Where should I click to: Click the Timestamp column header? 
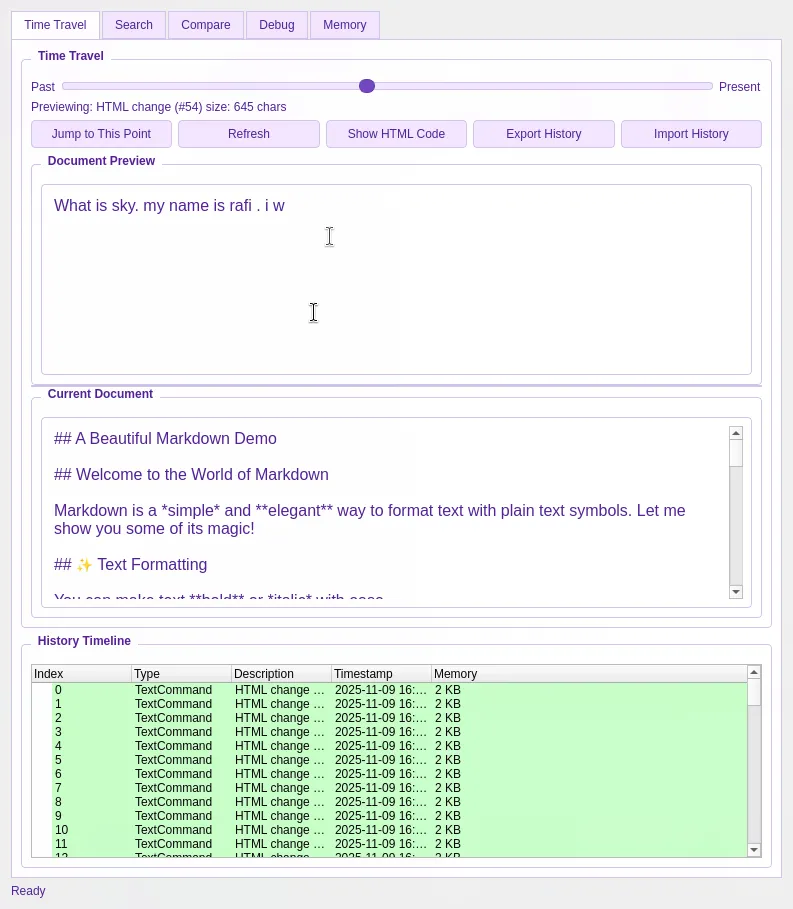click(x=380, y=674)
